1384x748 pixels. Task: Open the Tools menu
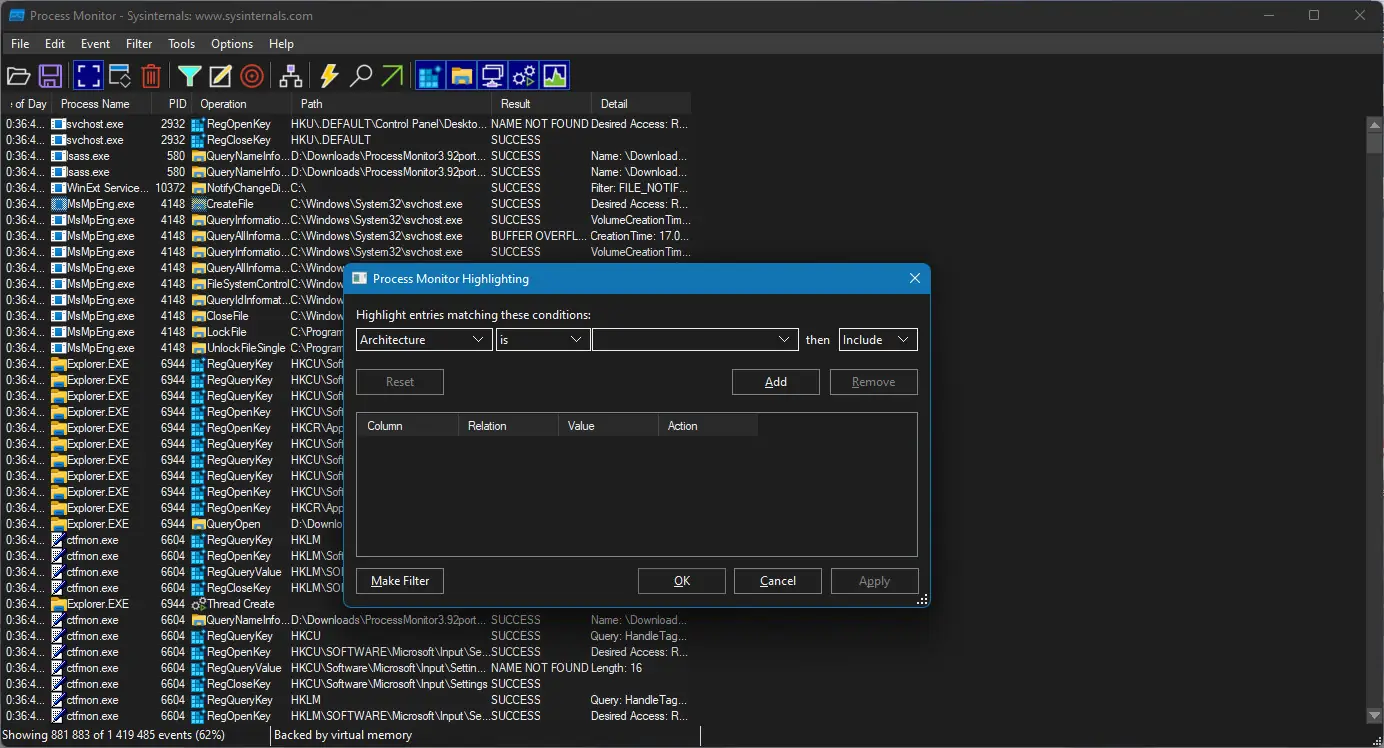coord(181,44)
